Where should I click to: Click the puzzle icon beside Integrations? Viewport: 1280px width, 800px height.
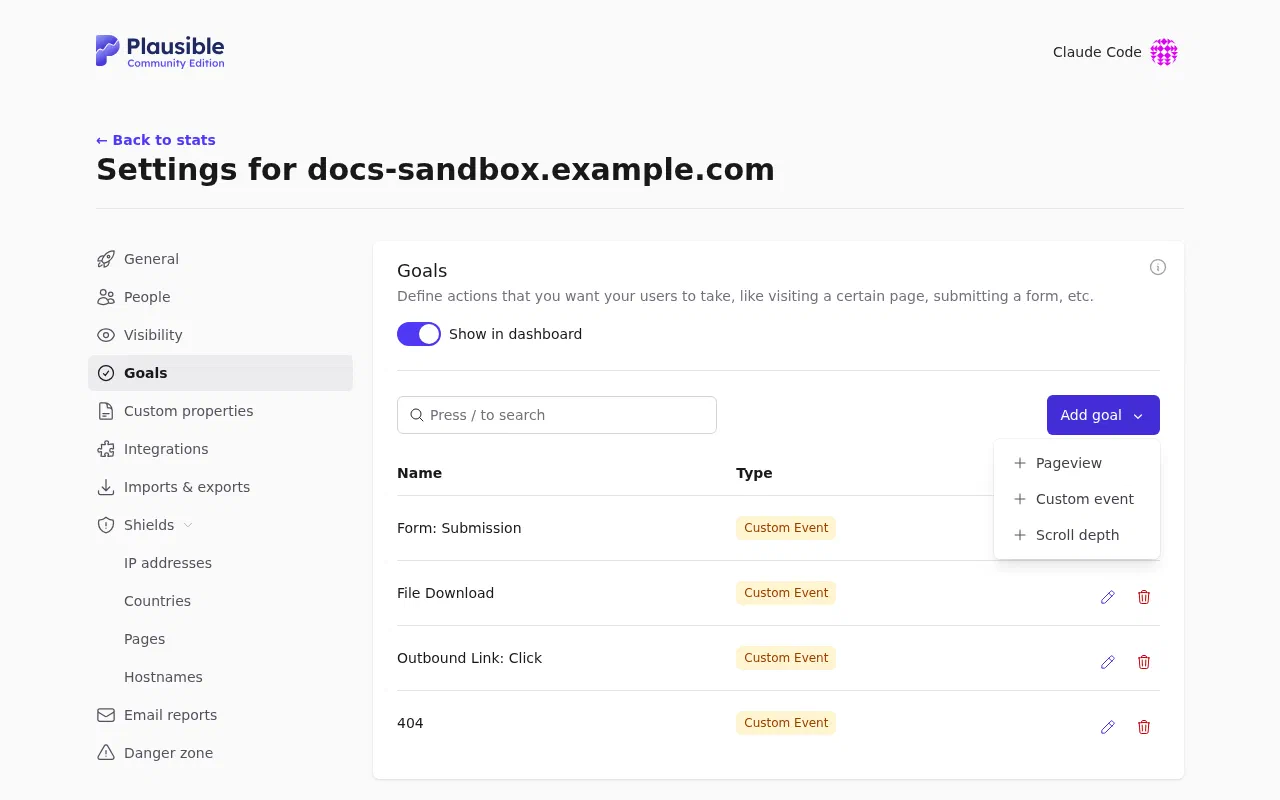tap(106, 449)
